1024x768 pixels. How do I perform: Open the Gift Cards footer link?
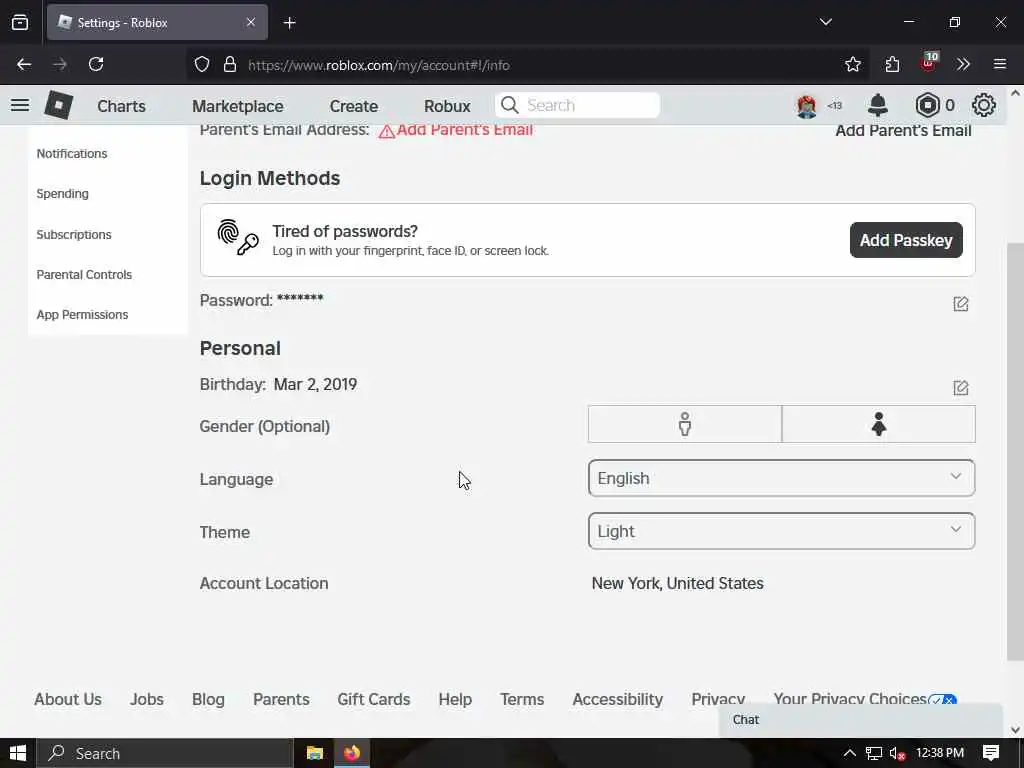pyautogui.click(x=374, y=699)
